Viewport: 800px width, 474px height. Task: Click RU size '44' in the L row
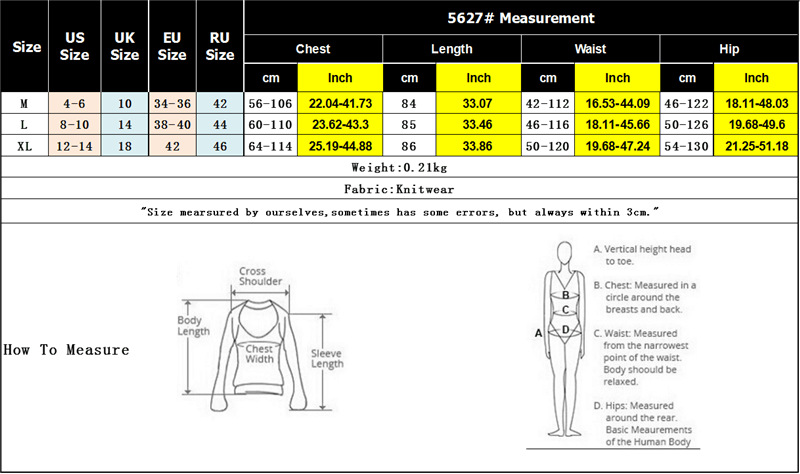[220, 124]
